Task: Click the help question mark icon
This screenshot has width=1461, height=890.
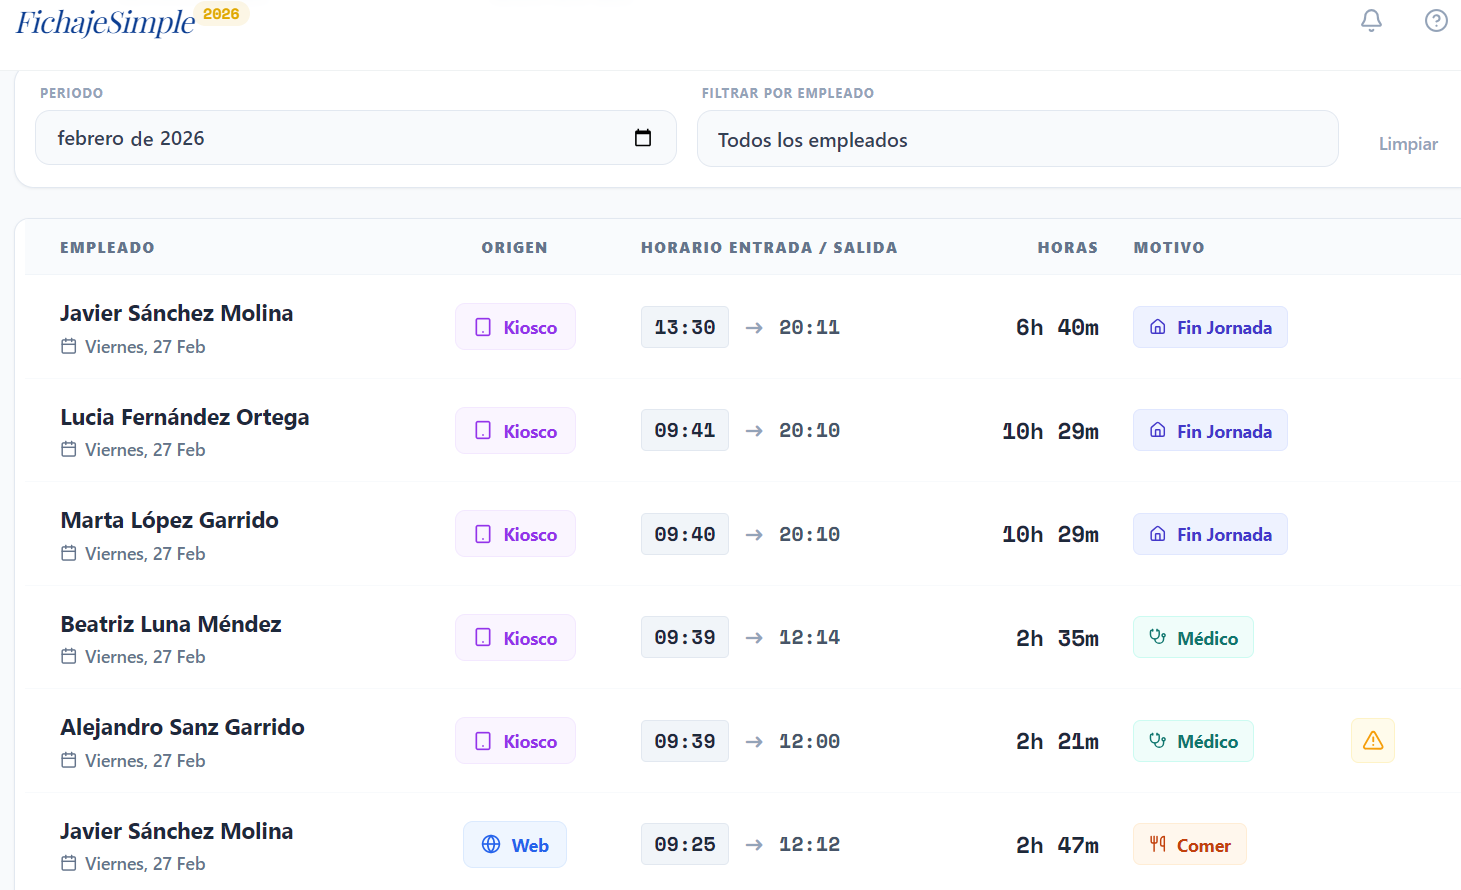Action: 1436,21
